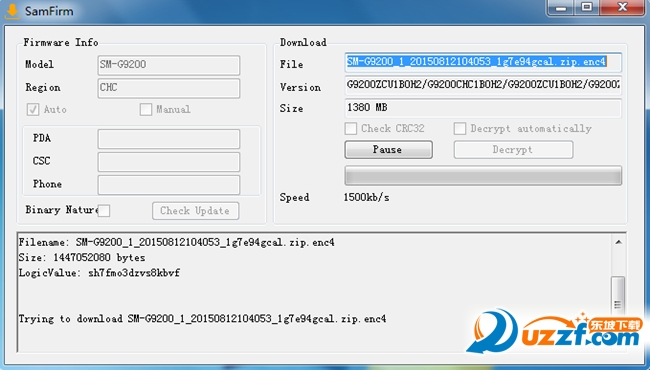The height and width of the screenshot is (370, 650).
Task: Enable the Check CRC32 checkbox
Action: (x=351, y=128)
